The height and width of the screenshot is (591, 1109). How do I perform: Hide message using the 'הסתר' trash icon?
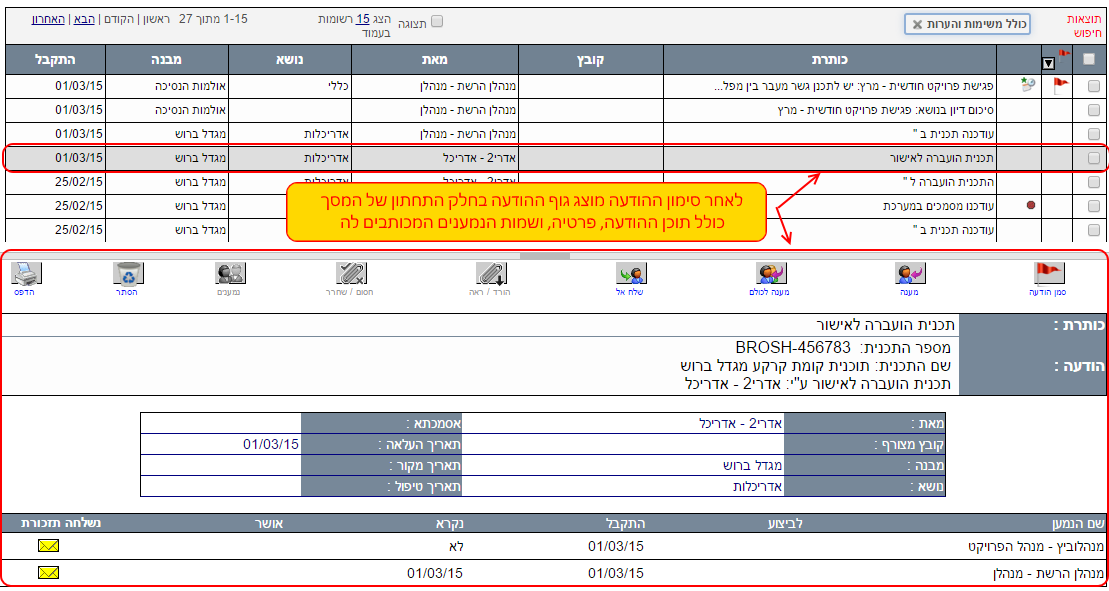point(127,273)
